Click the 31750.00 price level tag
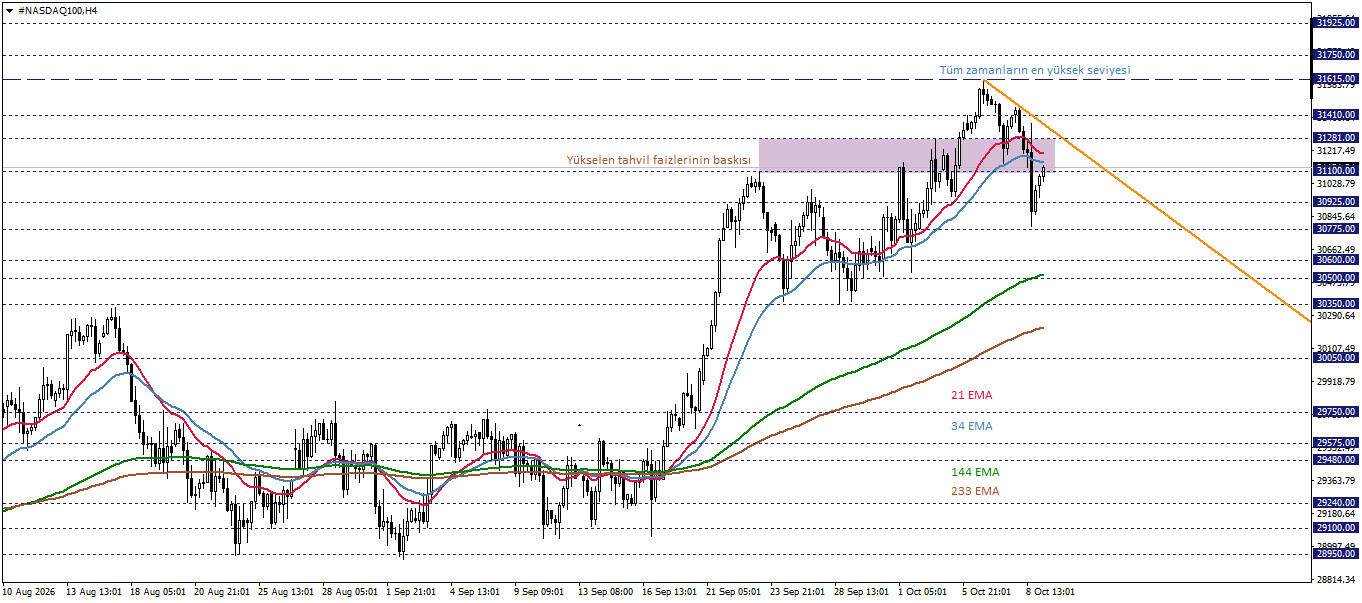The height and width of the screenshot is (603, 1362). click(1336, 55)
